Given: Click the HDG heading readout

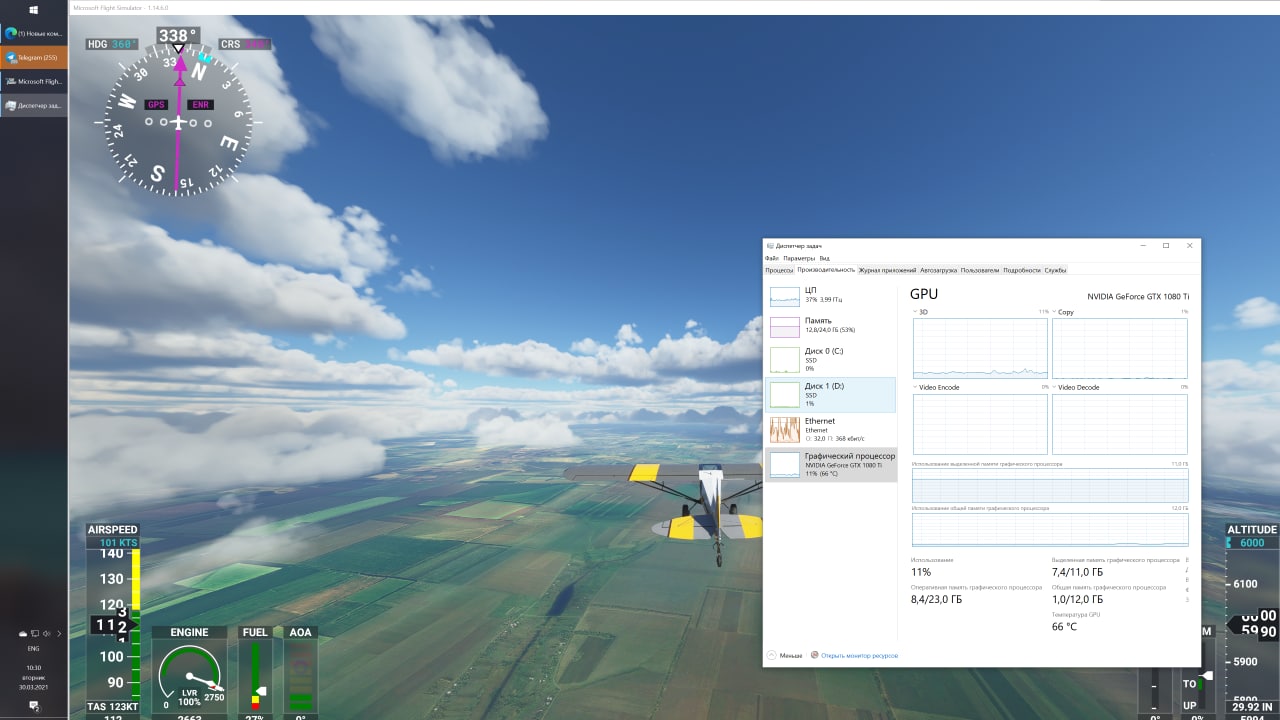Looking at the screenshot, I should (x=111, y=44).
